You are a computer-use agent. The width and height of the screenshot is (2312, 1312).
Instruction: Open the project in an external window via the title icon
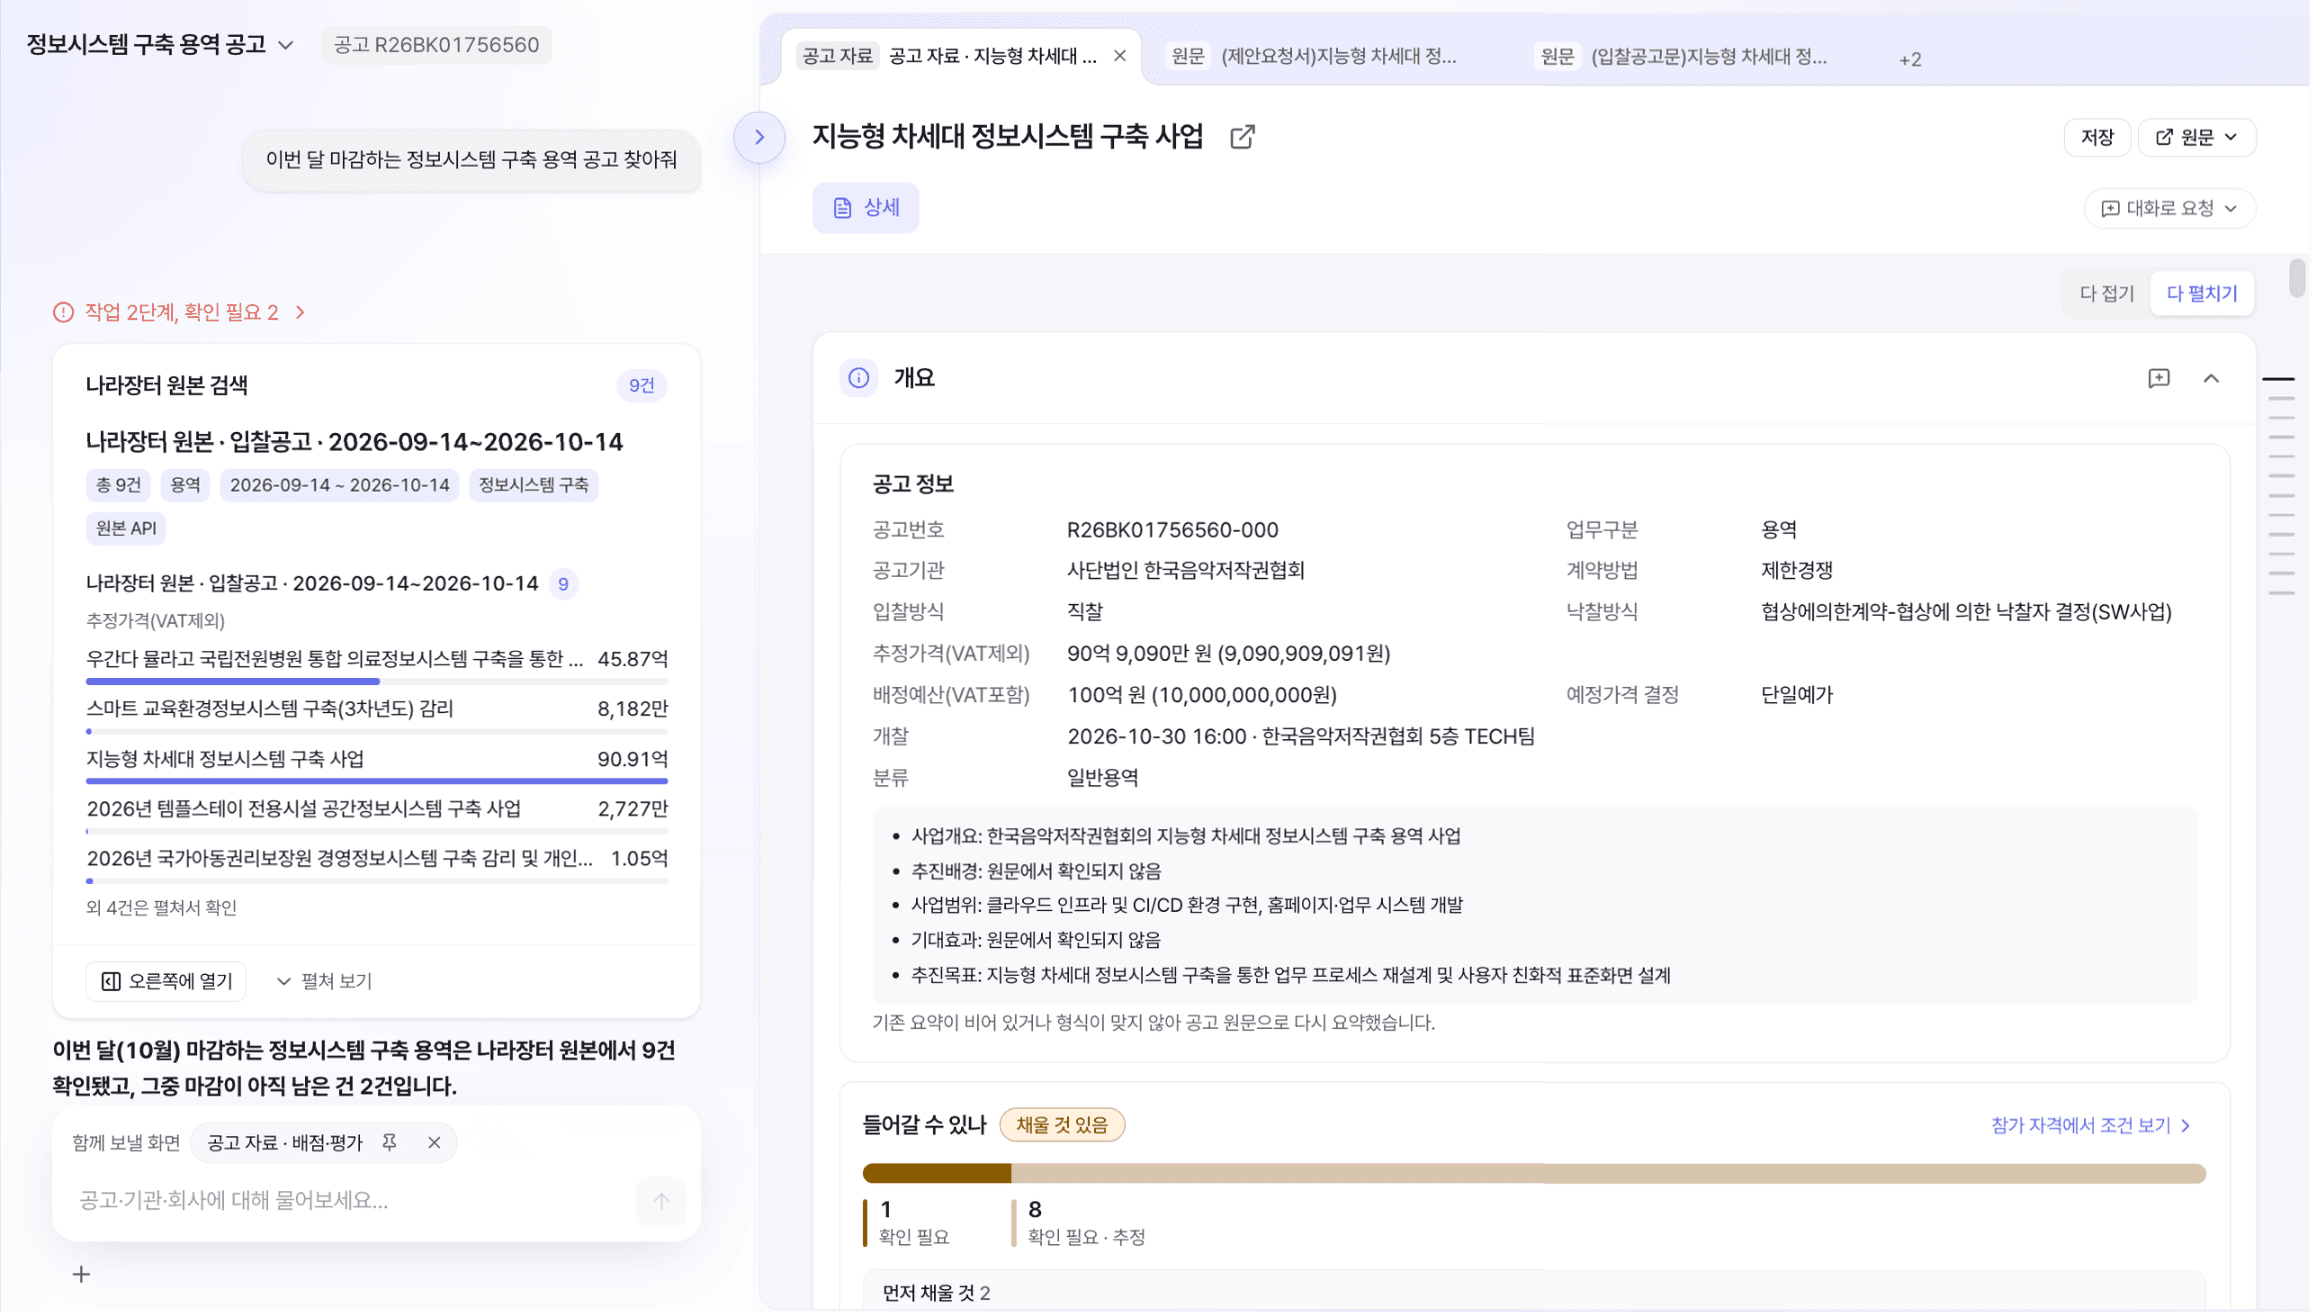tap(1242, 137)
